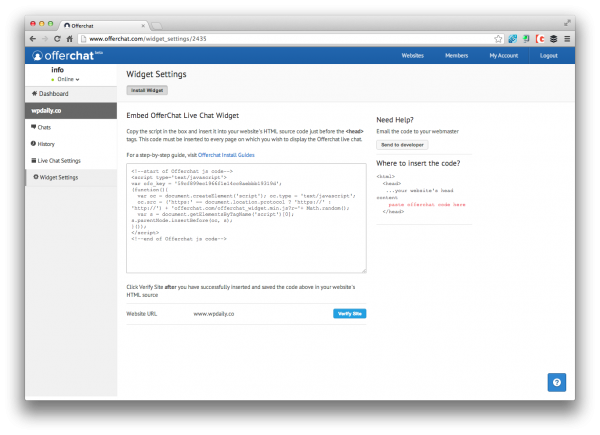The image size is (600, 435).
Task: Open the Websites menu
Action: click(412, 55)
